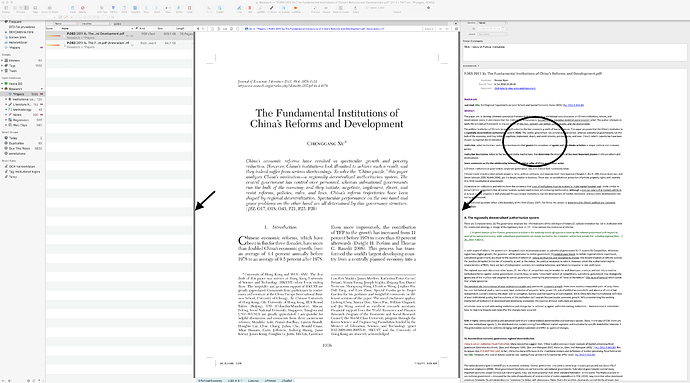
Task: Click the Share toolbar icon
Action: pyautogui.click(x=356, y=8)
